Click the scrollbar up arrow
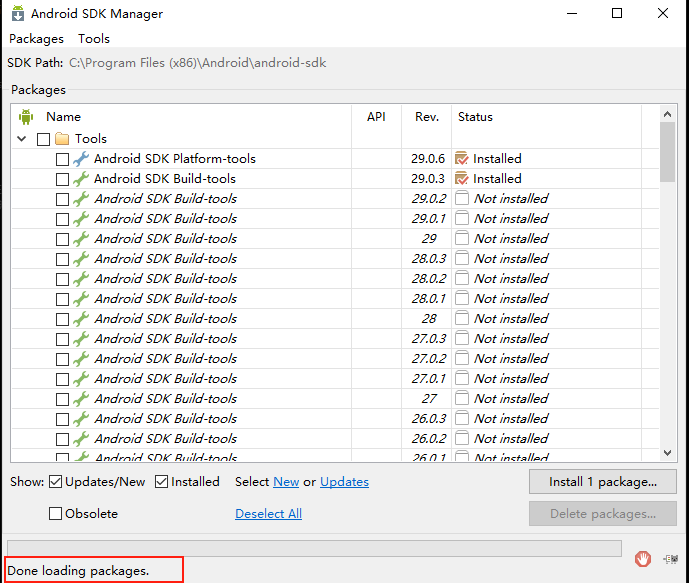689x583 pixels. point(667,116)
